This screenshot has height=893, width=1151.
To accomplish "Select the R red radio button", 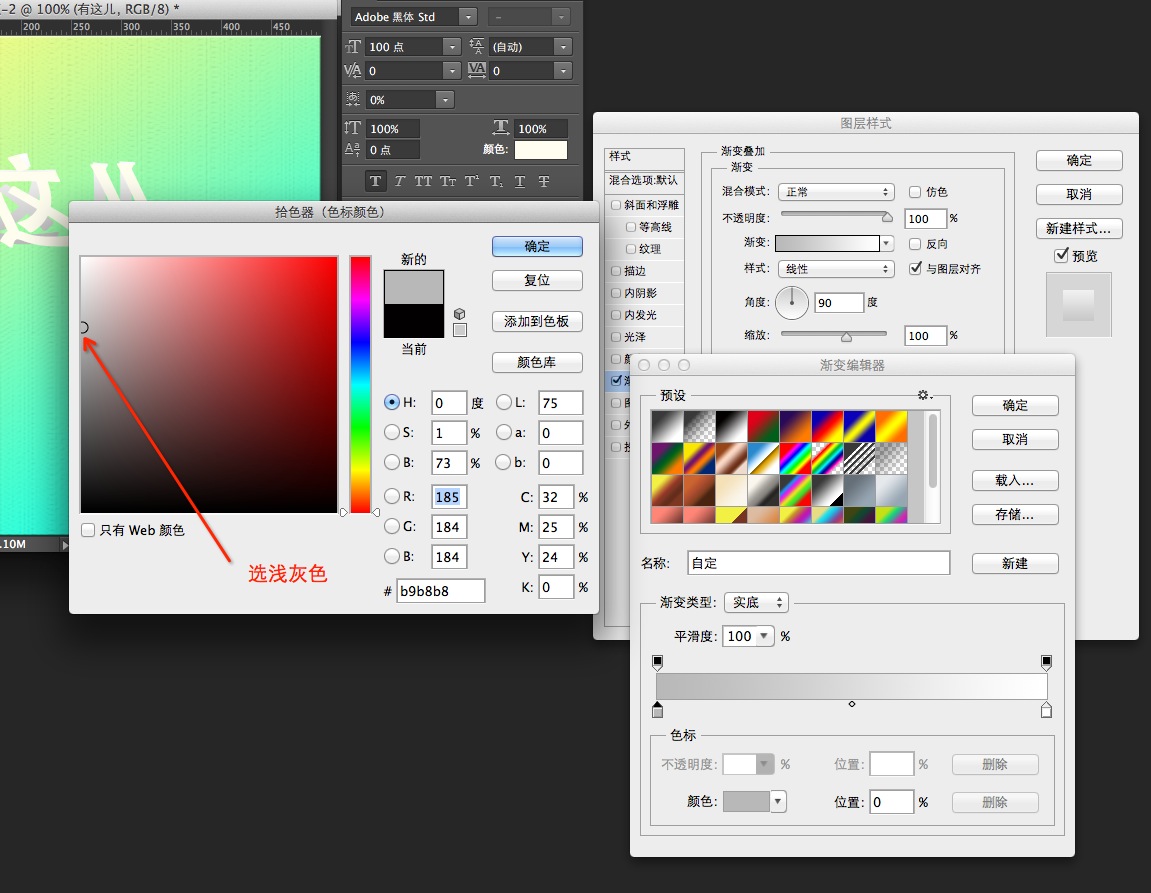I will click(392, 496).
